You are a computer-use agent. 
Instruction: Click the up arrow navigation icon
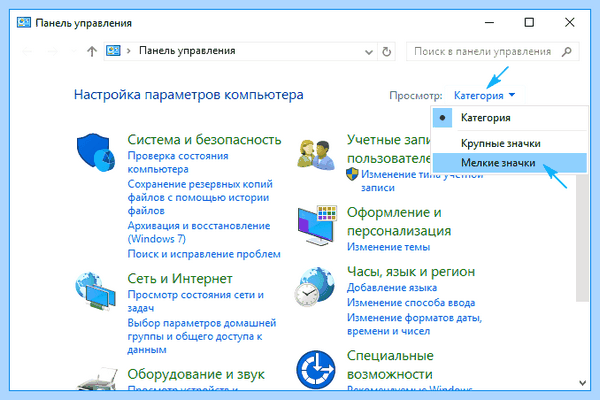[92, 51]
